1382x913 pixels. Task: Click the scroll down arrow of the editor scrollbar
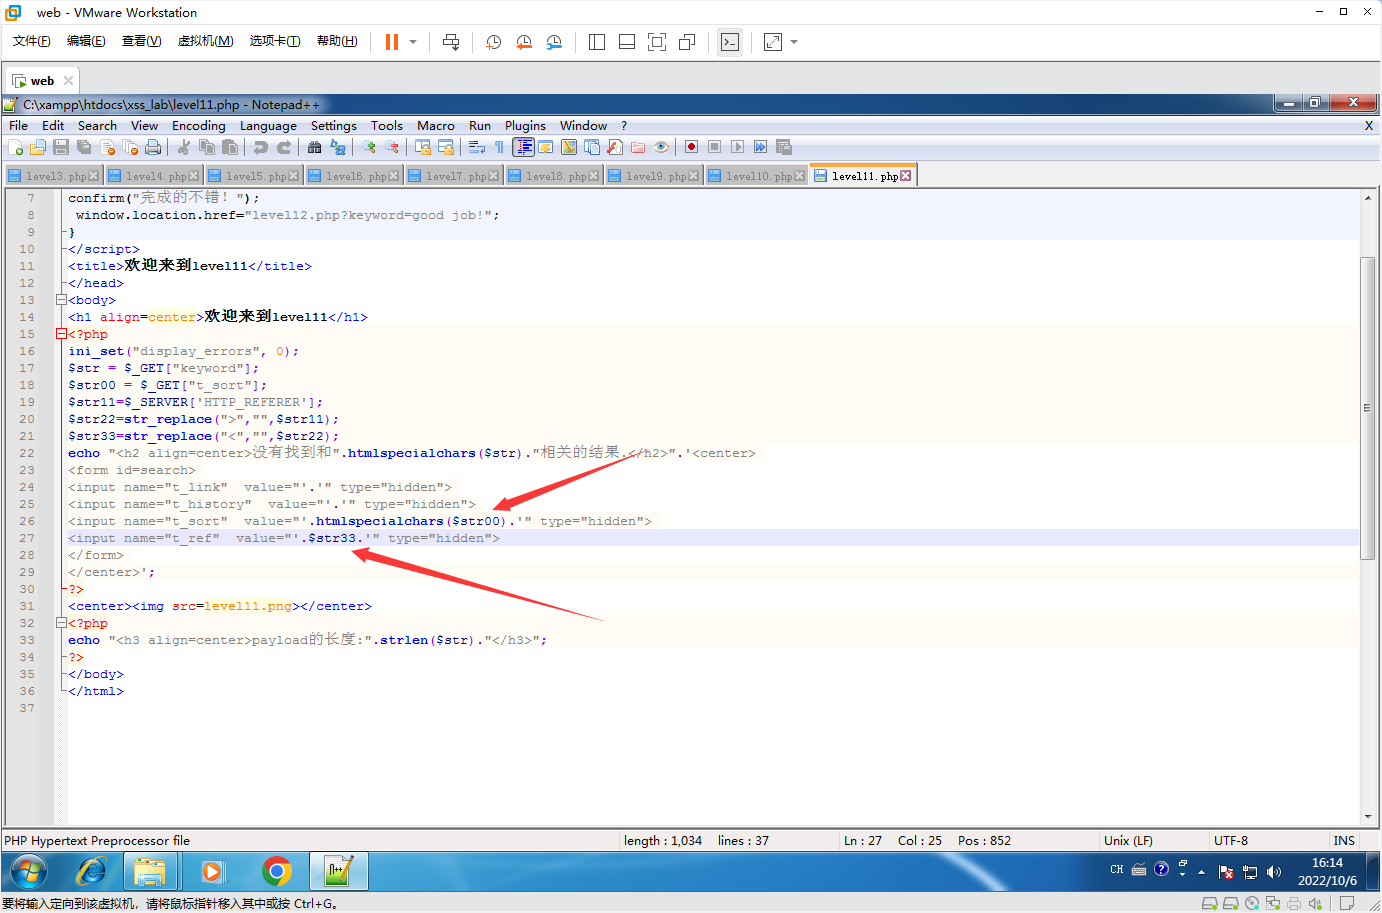[x=1367, y=816]
